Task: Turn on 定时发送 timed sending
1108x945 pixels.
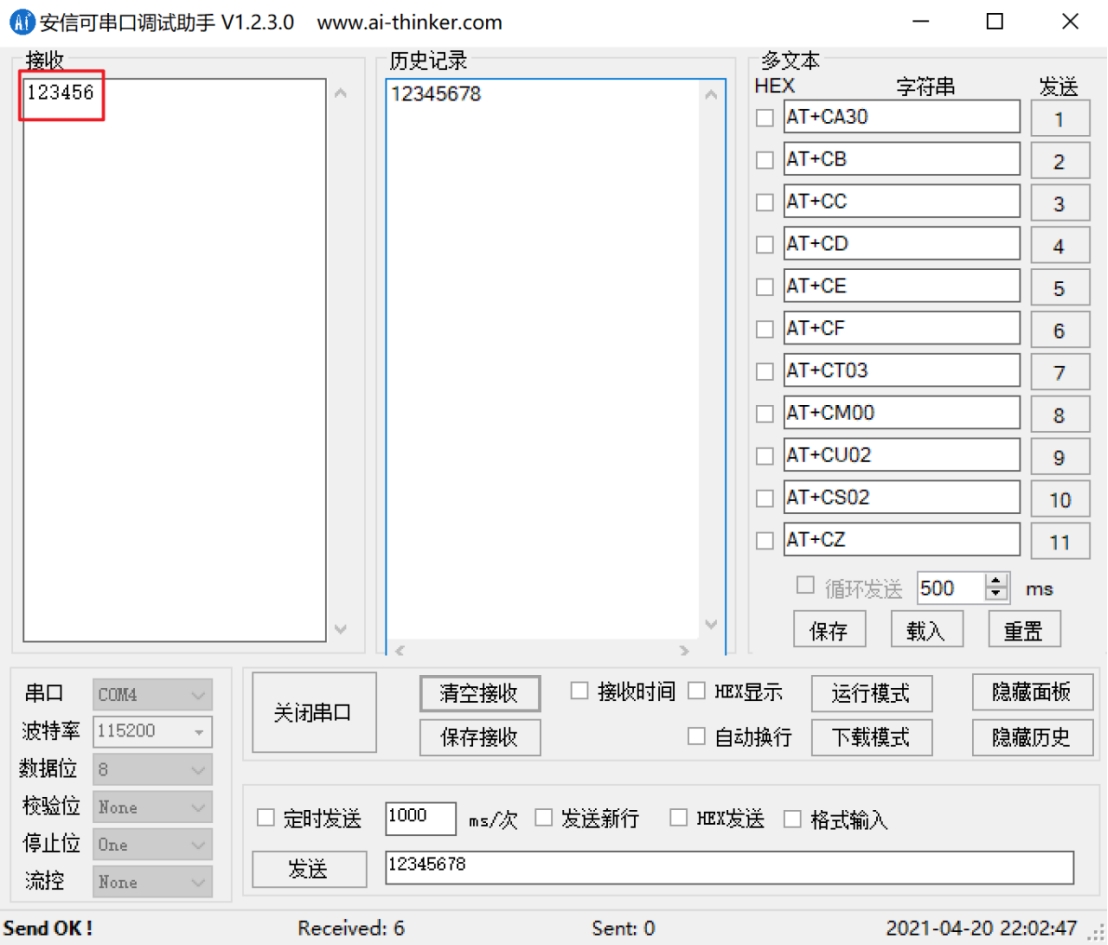Action: point(266,819)
